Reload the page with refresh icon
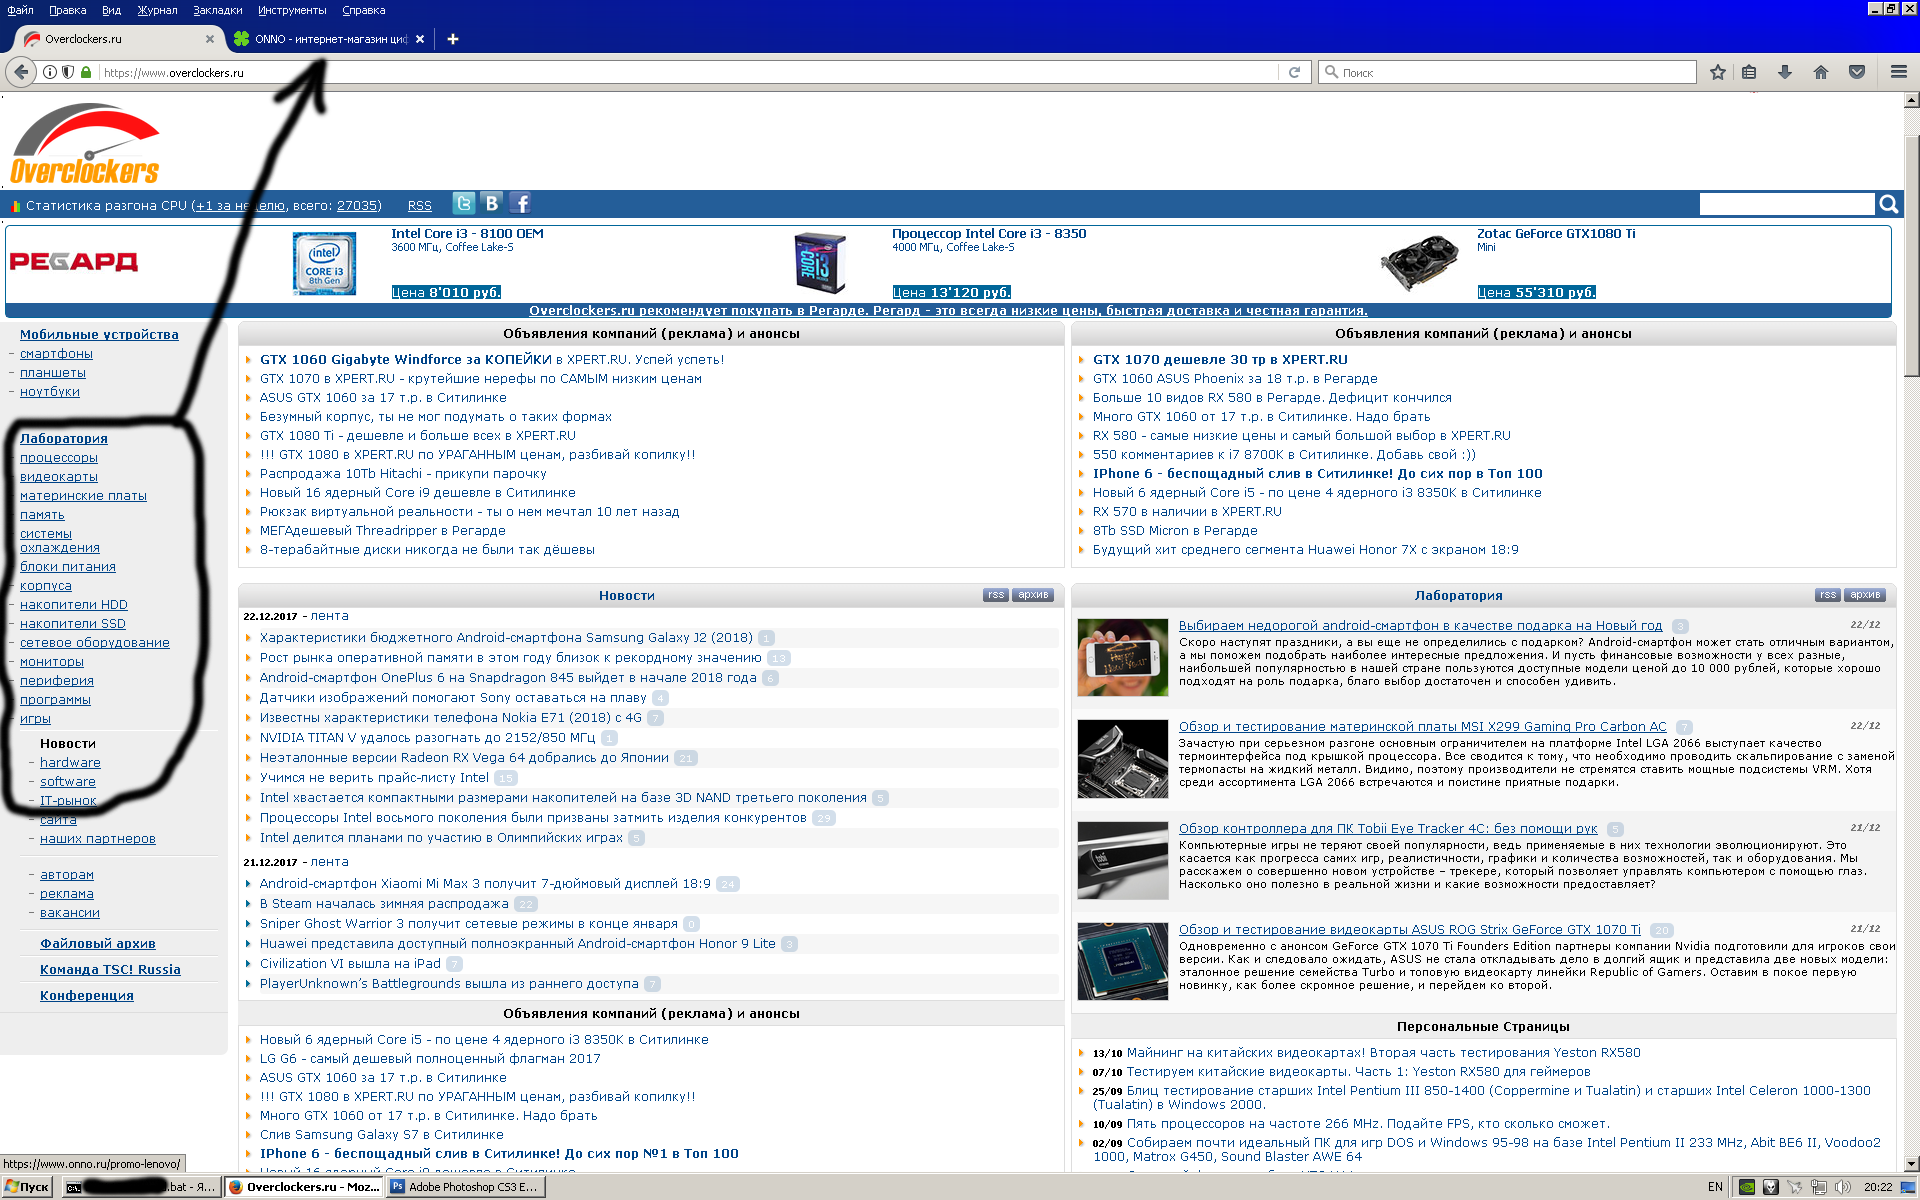 [x=1294, y=72]
